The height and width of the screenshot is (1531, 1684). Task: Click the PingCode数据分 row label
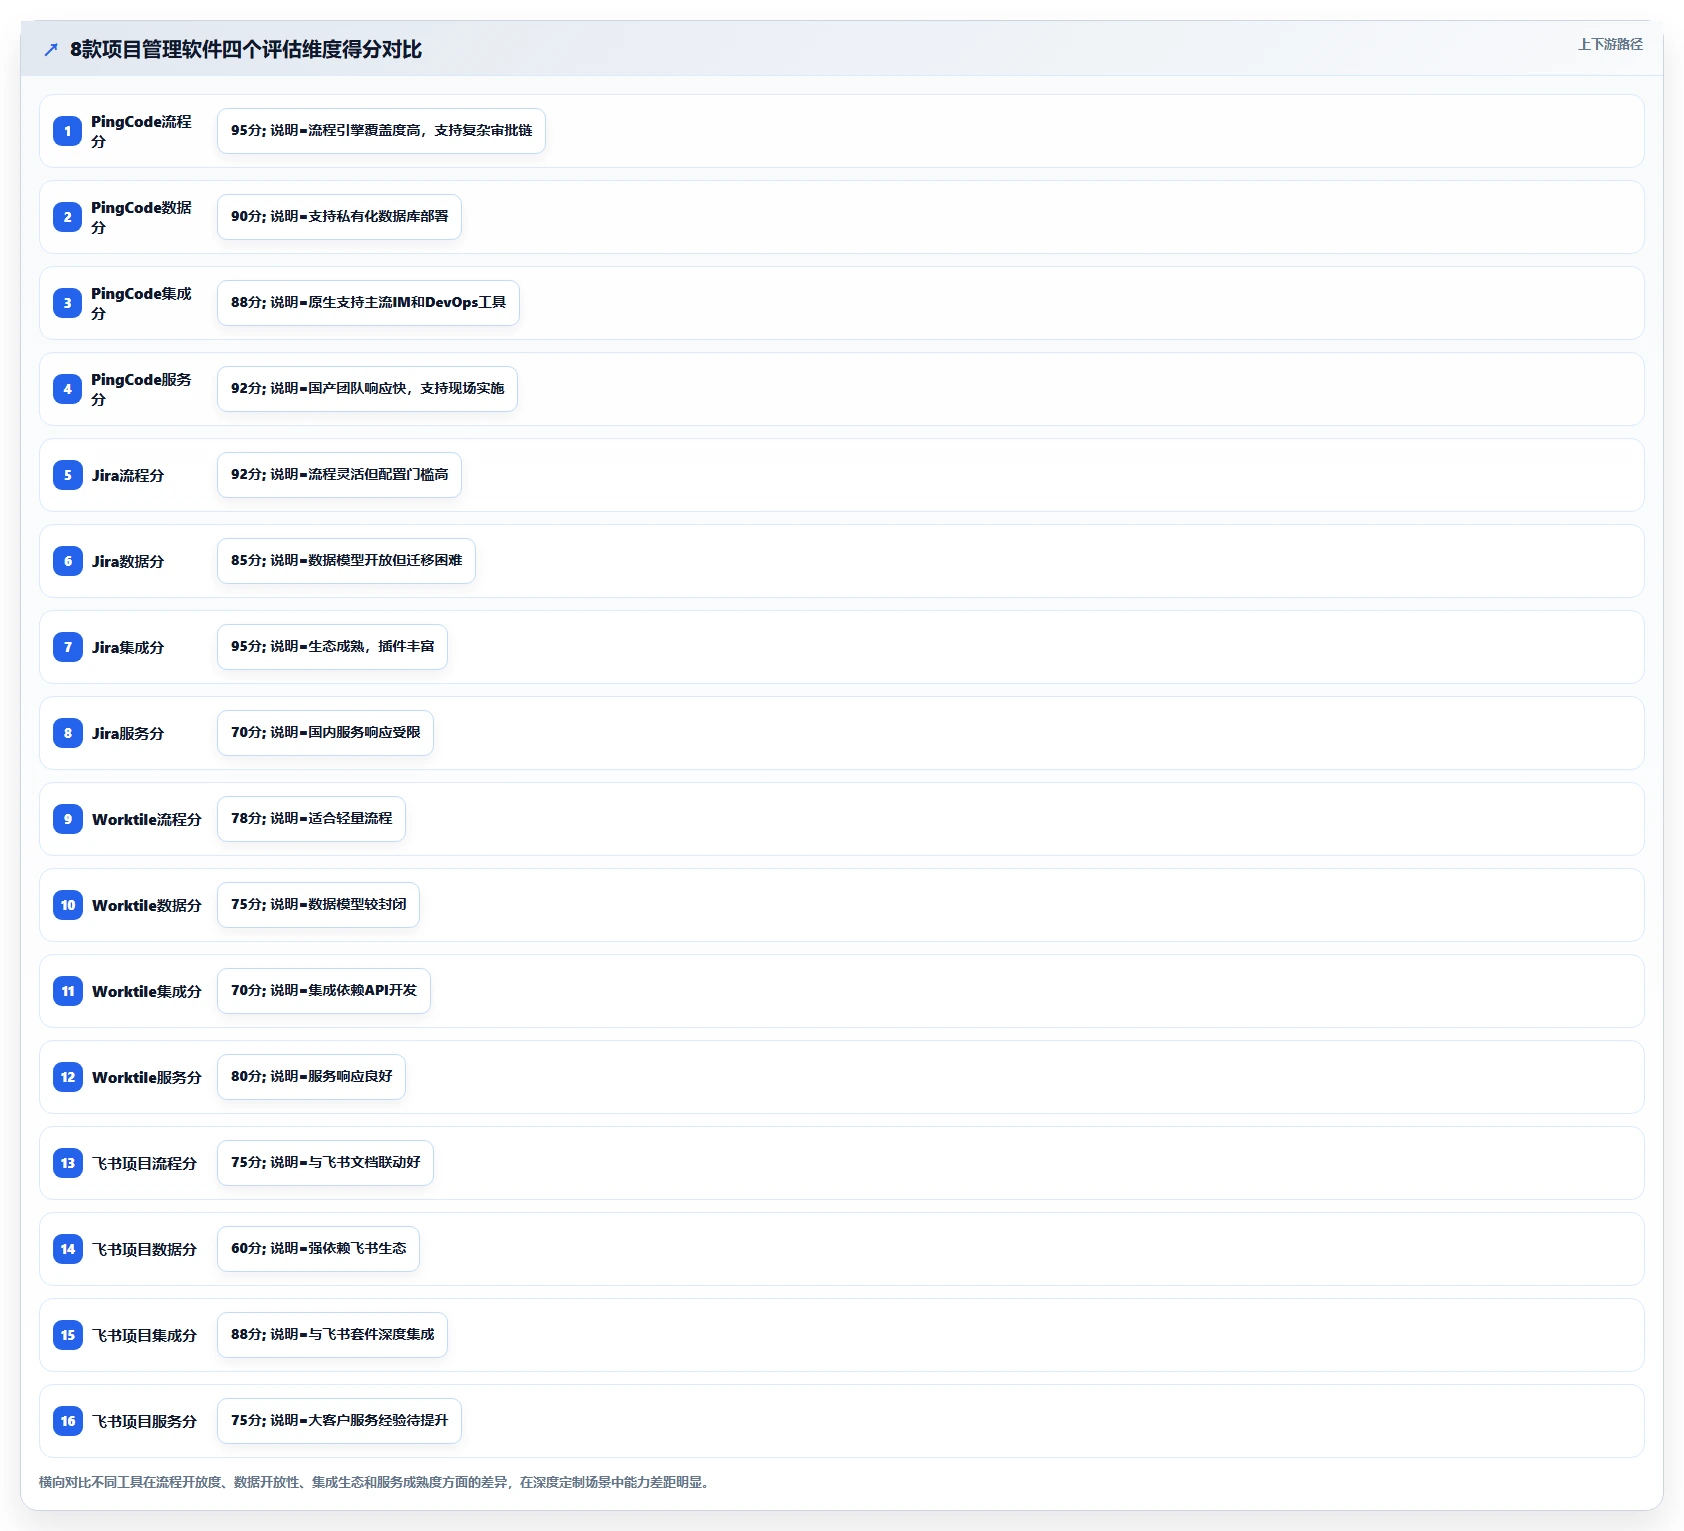point(141,217)
